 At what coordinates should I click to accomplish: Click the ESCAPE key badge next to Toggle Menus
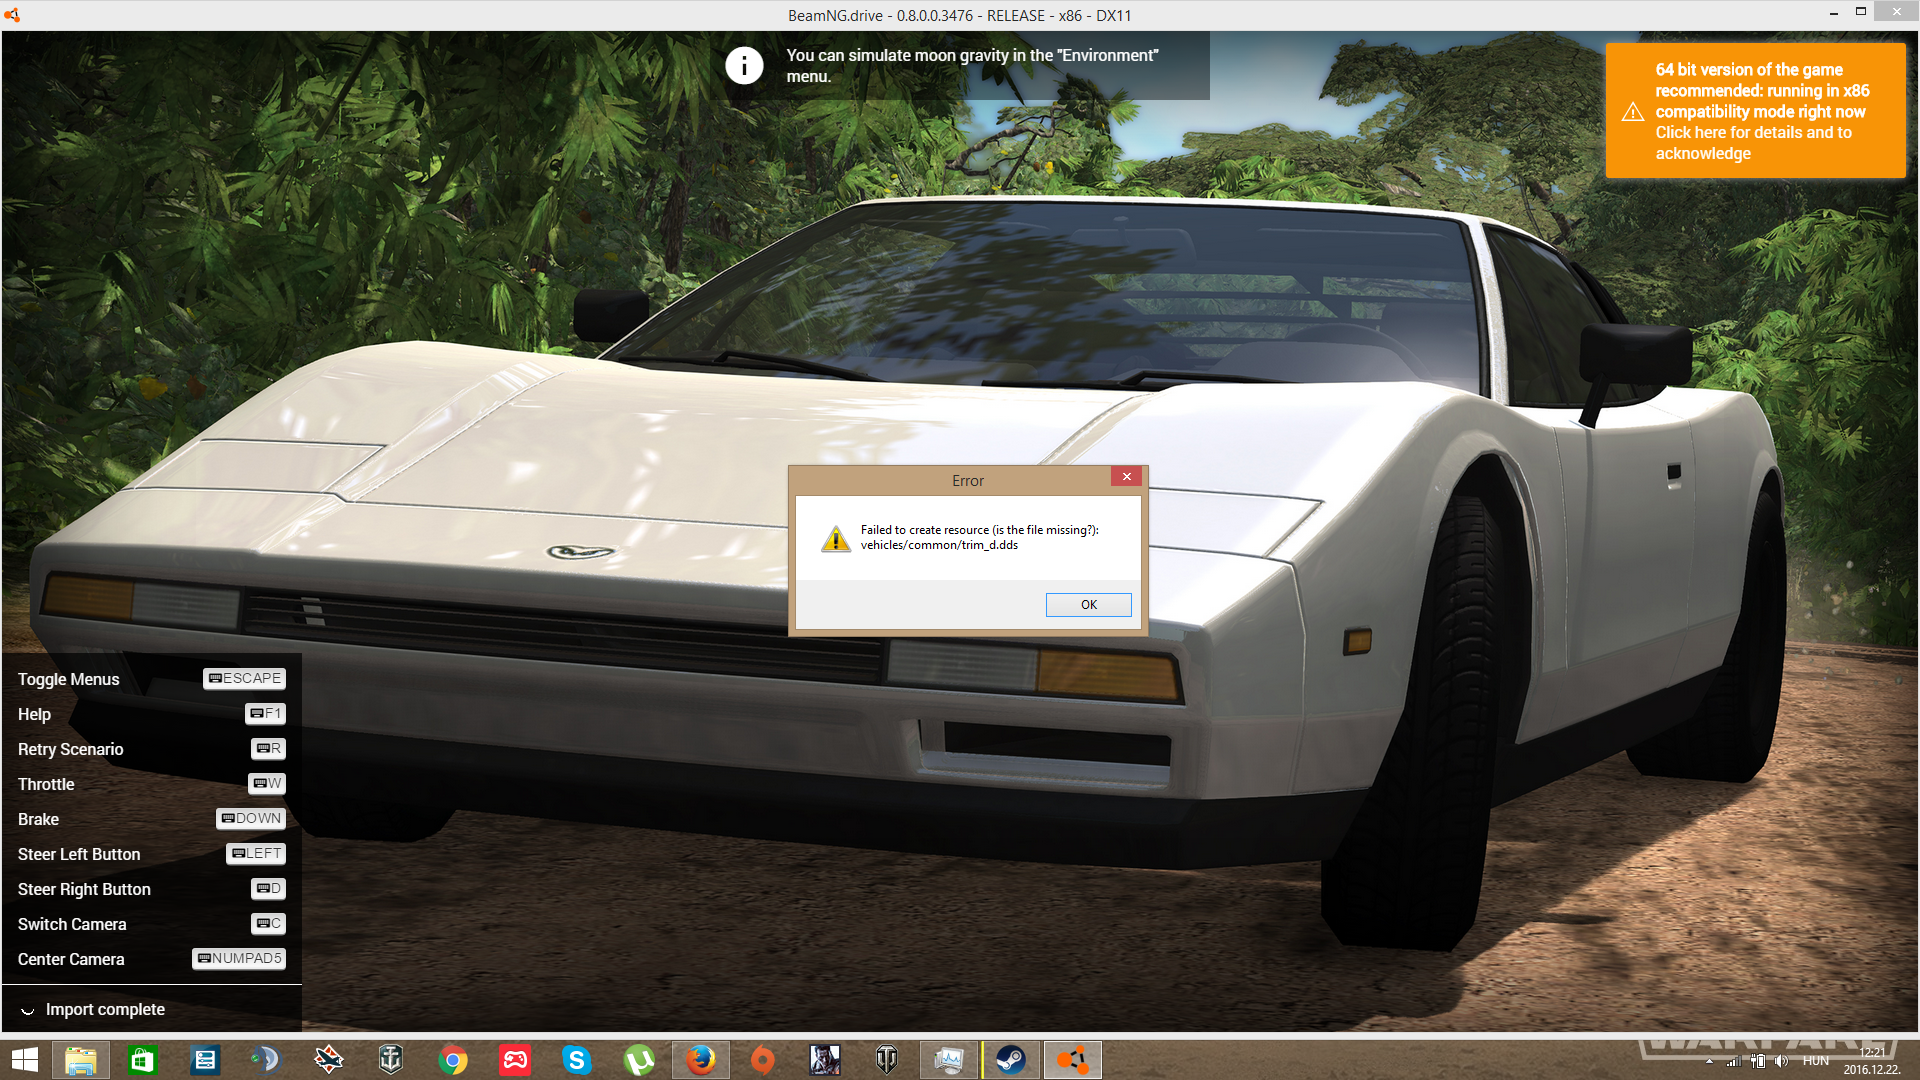pos(245,678)
